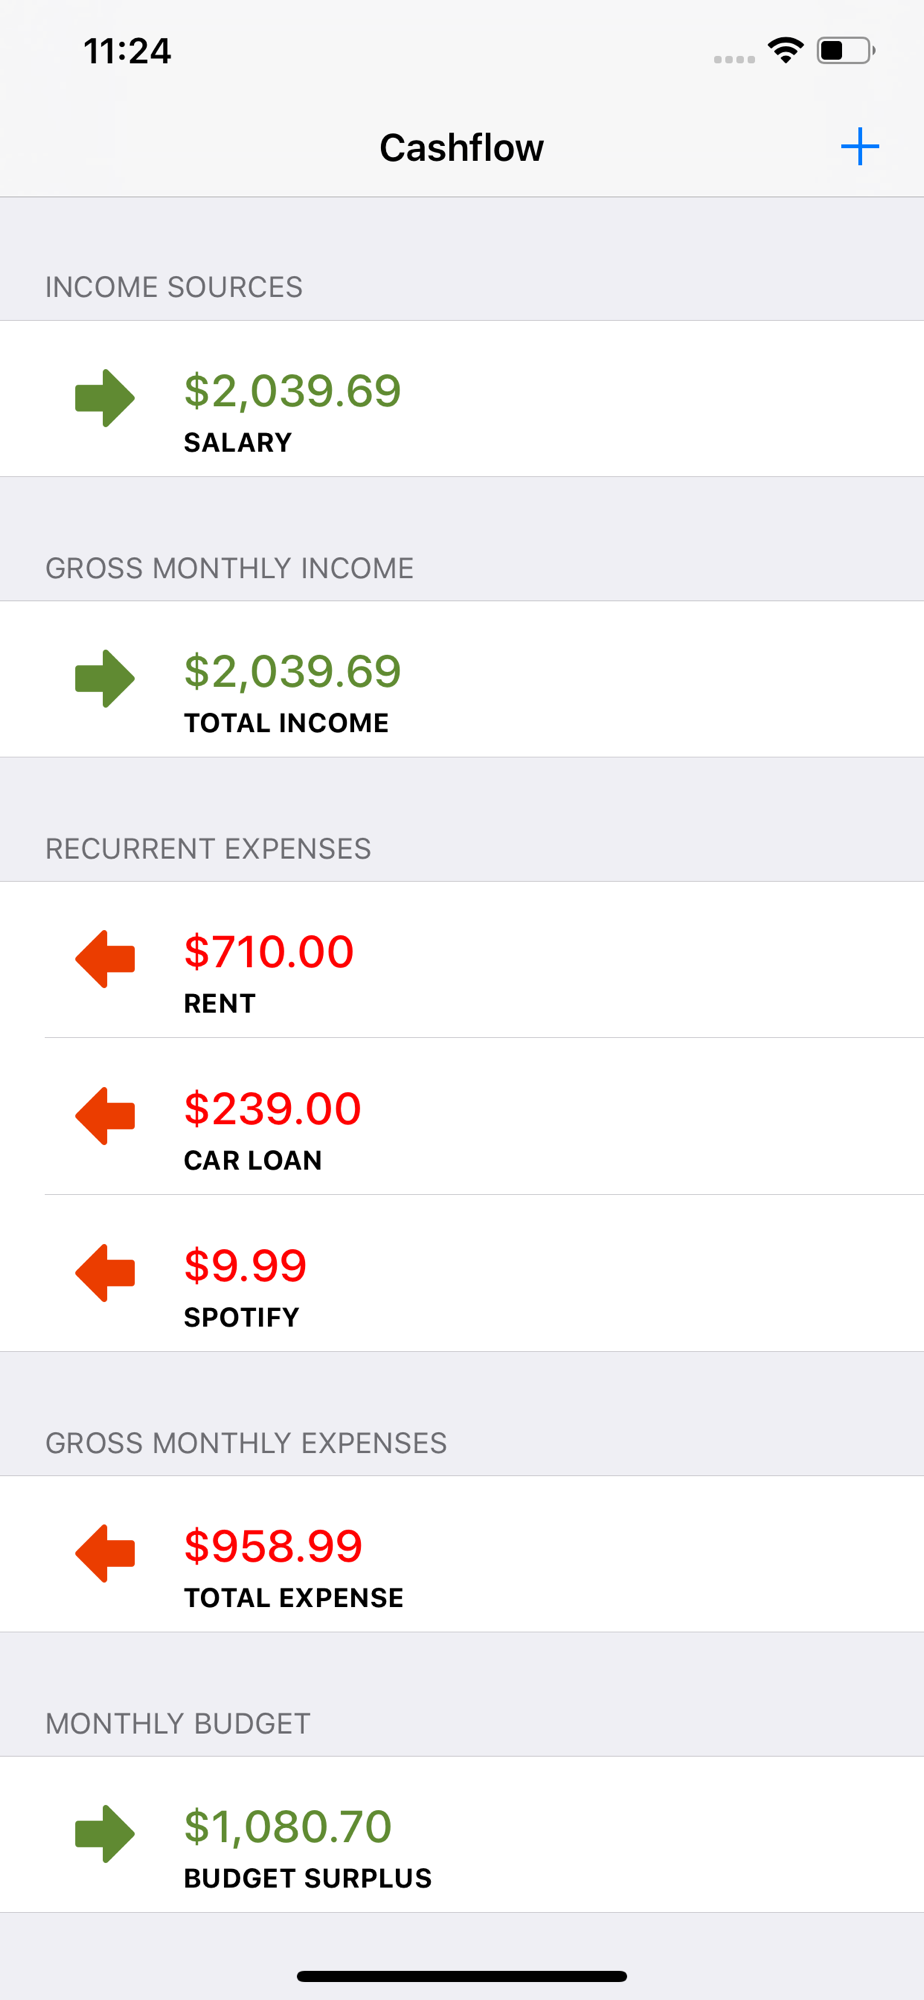Click the red arrow beside Total Expense

tap(105, 1553)
